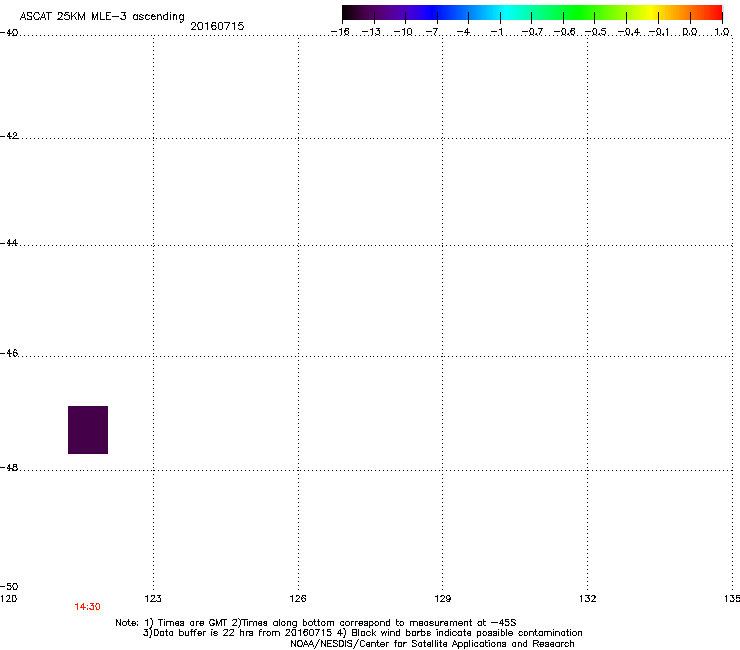Click the dark purple data rectangle
This screenshot has height=650, width=740.
pos(88,430)
